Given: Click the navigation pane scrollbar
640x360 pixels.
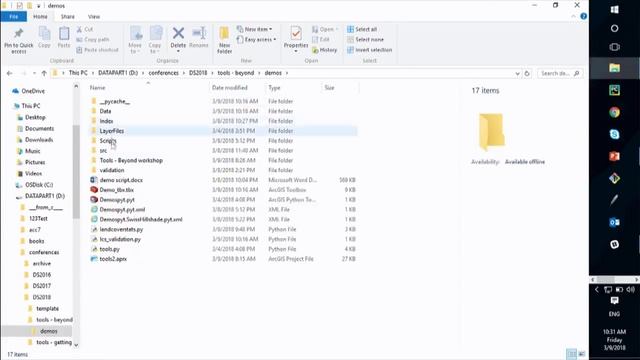Looking at the screenshot, I should click(x=76, y=171).
